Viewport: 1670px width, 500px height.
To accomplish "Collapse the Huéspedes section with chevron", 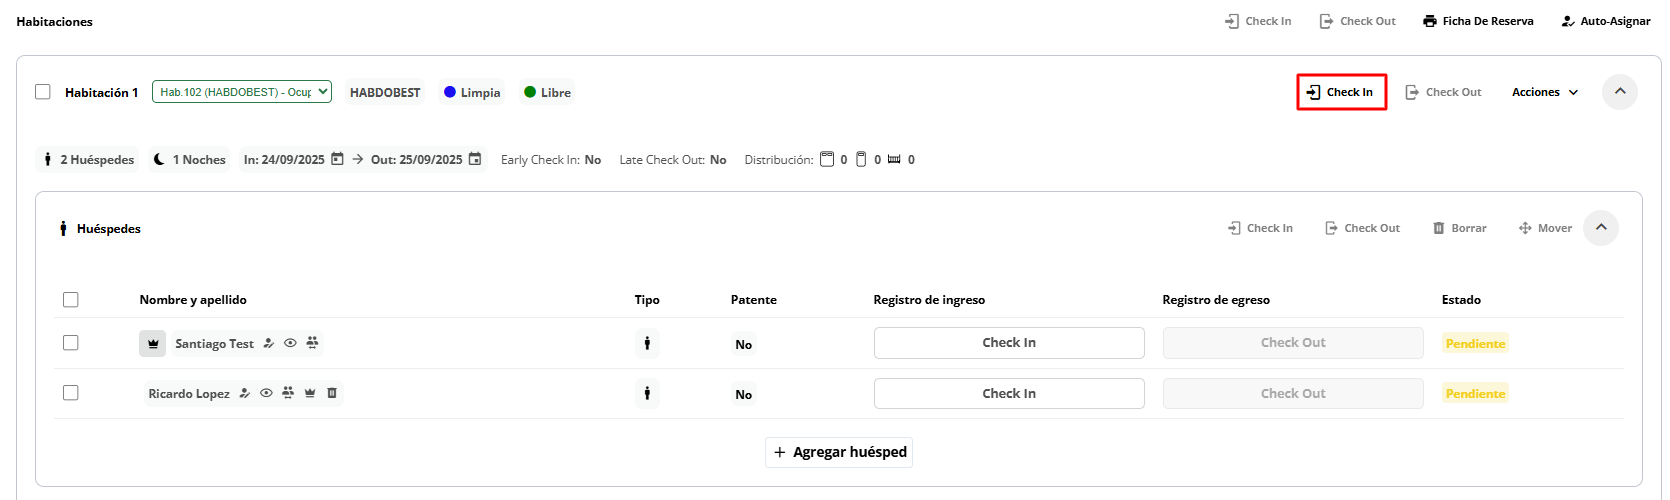I will pyautogui.click(x=1601, y=228).
